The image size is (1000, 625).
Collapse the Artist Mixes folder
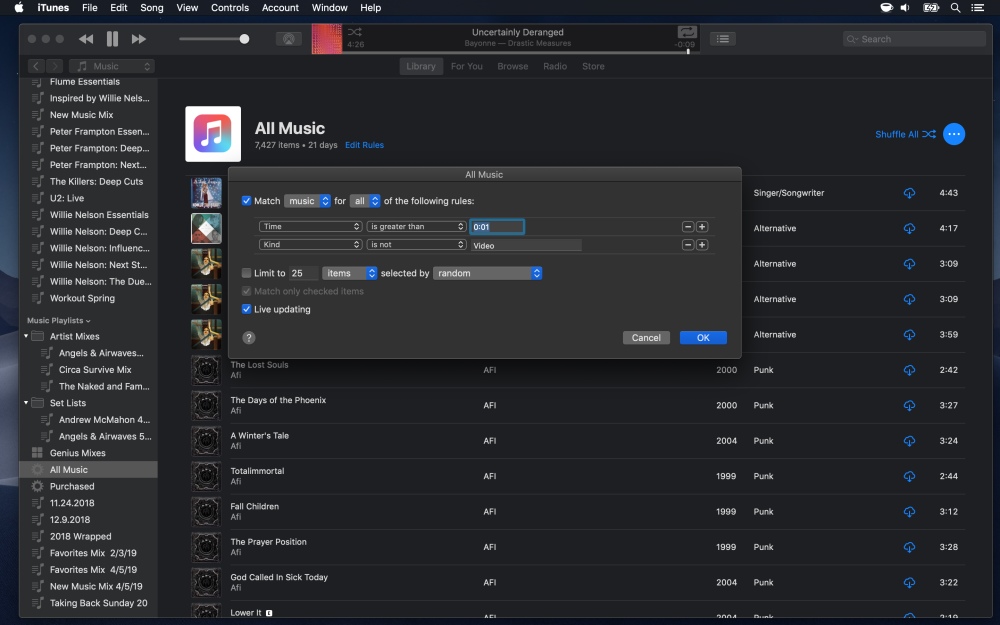(26, 336)
